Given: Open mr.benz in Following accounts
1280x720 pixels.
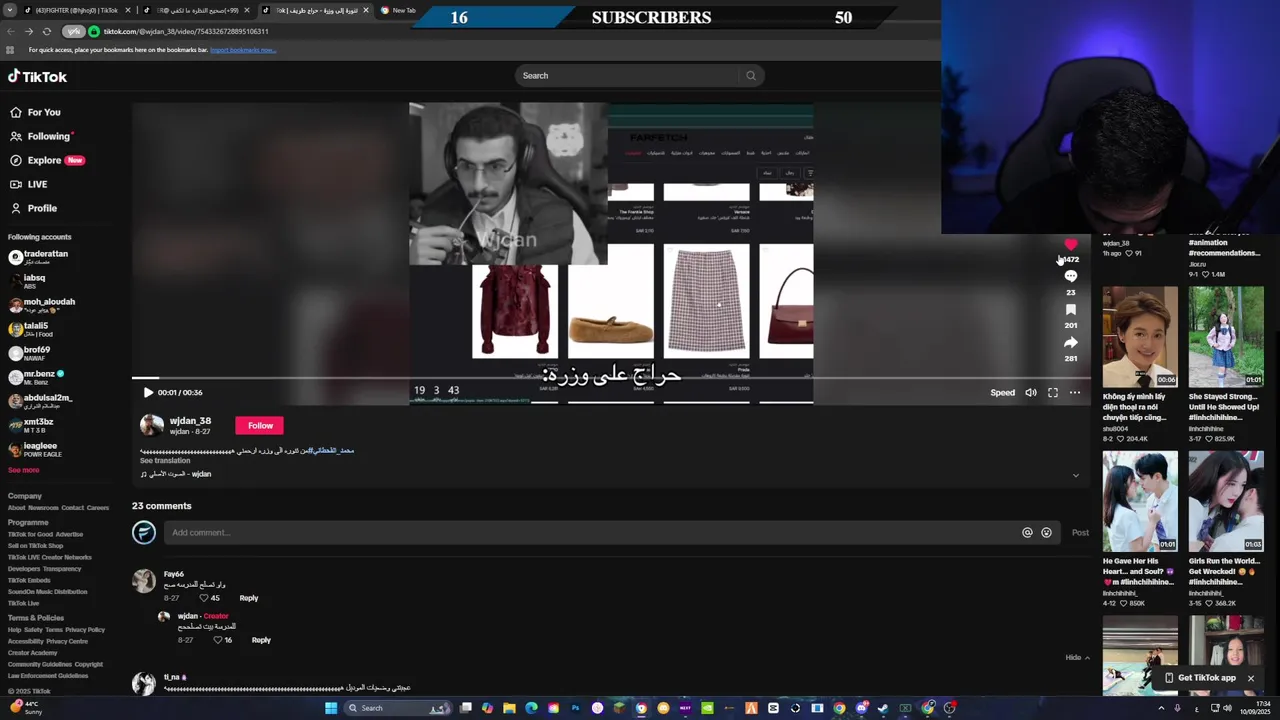Looking at the screenshot, I should point(37,377).
